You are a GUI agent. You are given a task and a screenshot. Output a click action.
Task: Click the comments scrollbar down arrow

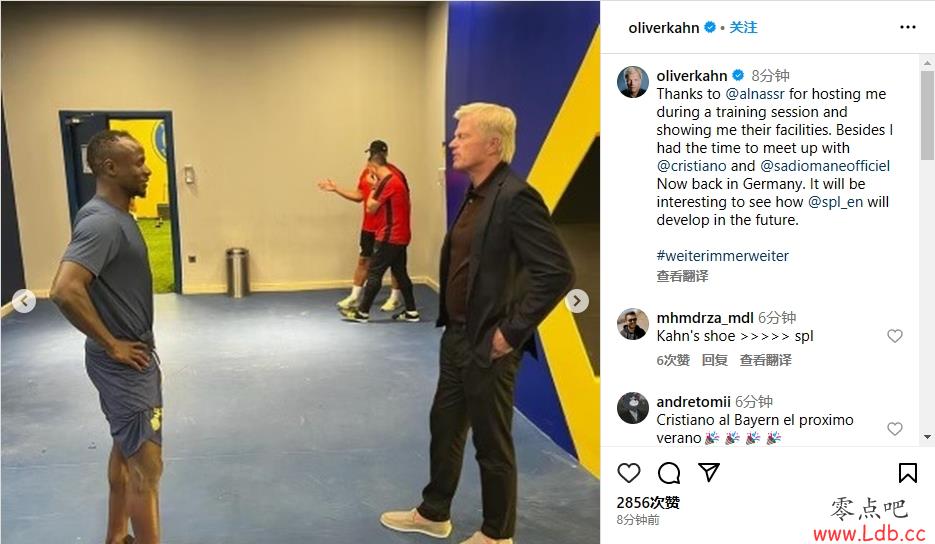click(x=927, y=437)
